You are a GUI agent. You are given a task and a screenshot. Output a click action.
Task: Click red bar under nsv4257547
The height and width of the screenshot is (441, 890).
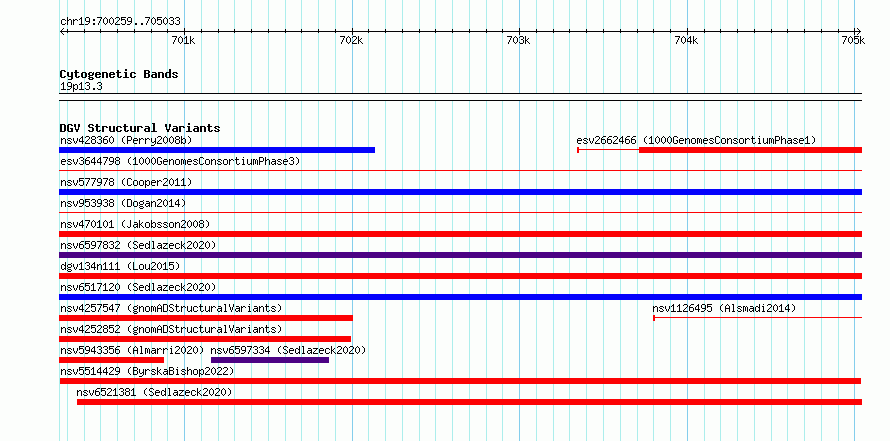point(206,318)
